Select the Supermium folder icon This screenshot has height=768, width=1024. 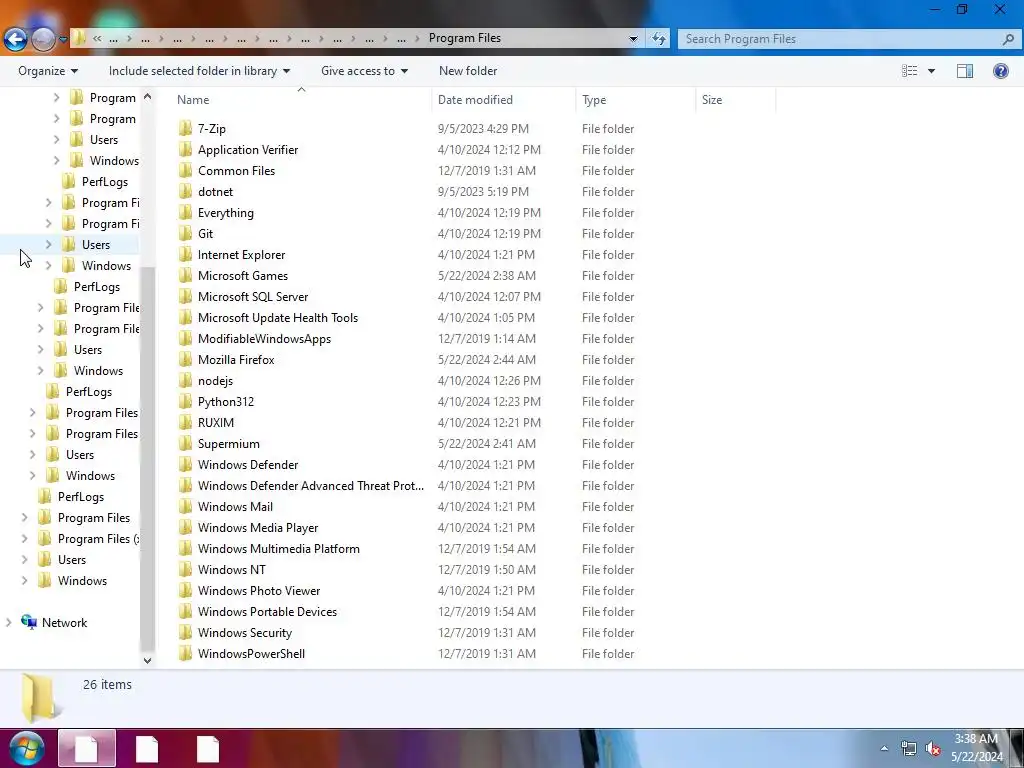coord(185,444)
